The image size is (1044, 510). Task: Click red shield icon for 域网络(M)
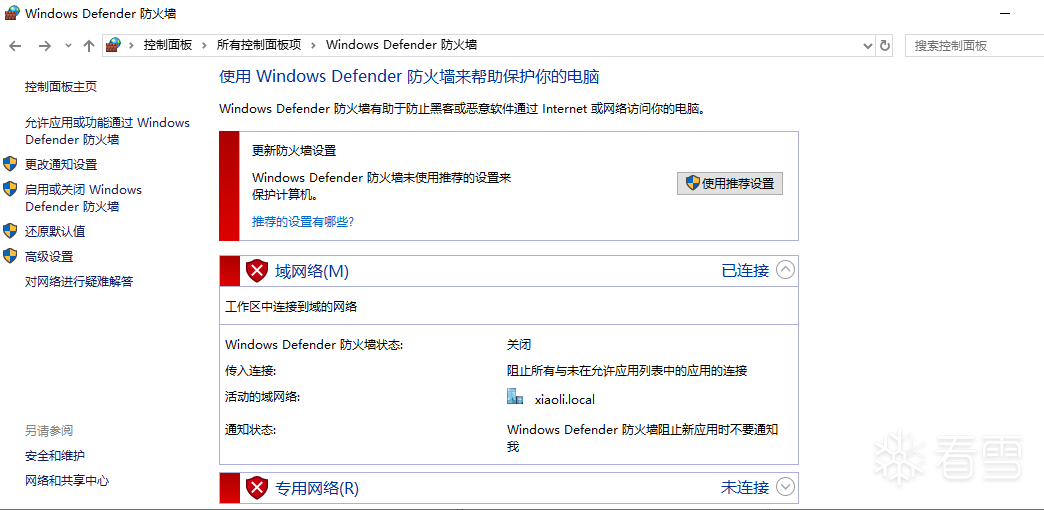pos(256,270)
